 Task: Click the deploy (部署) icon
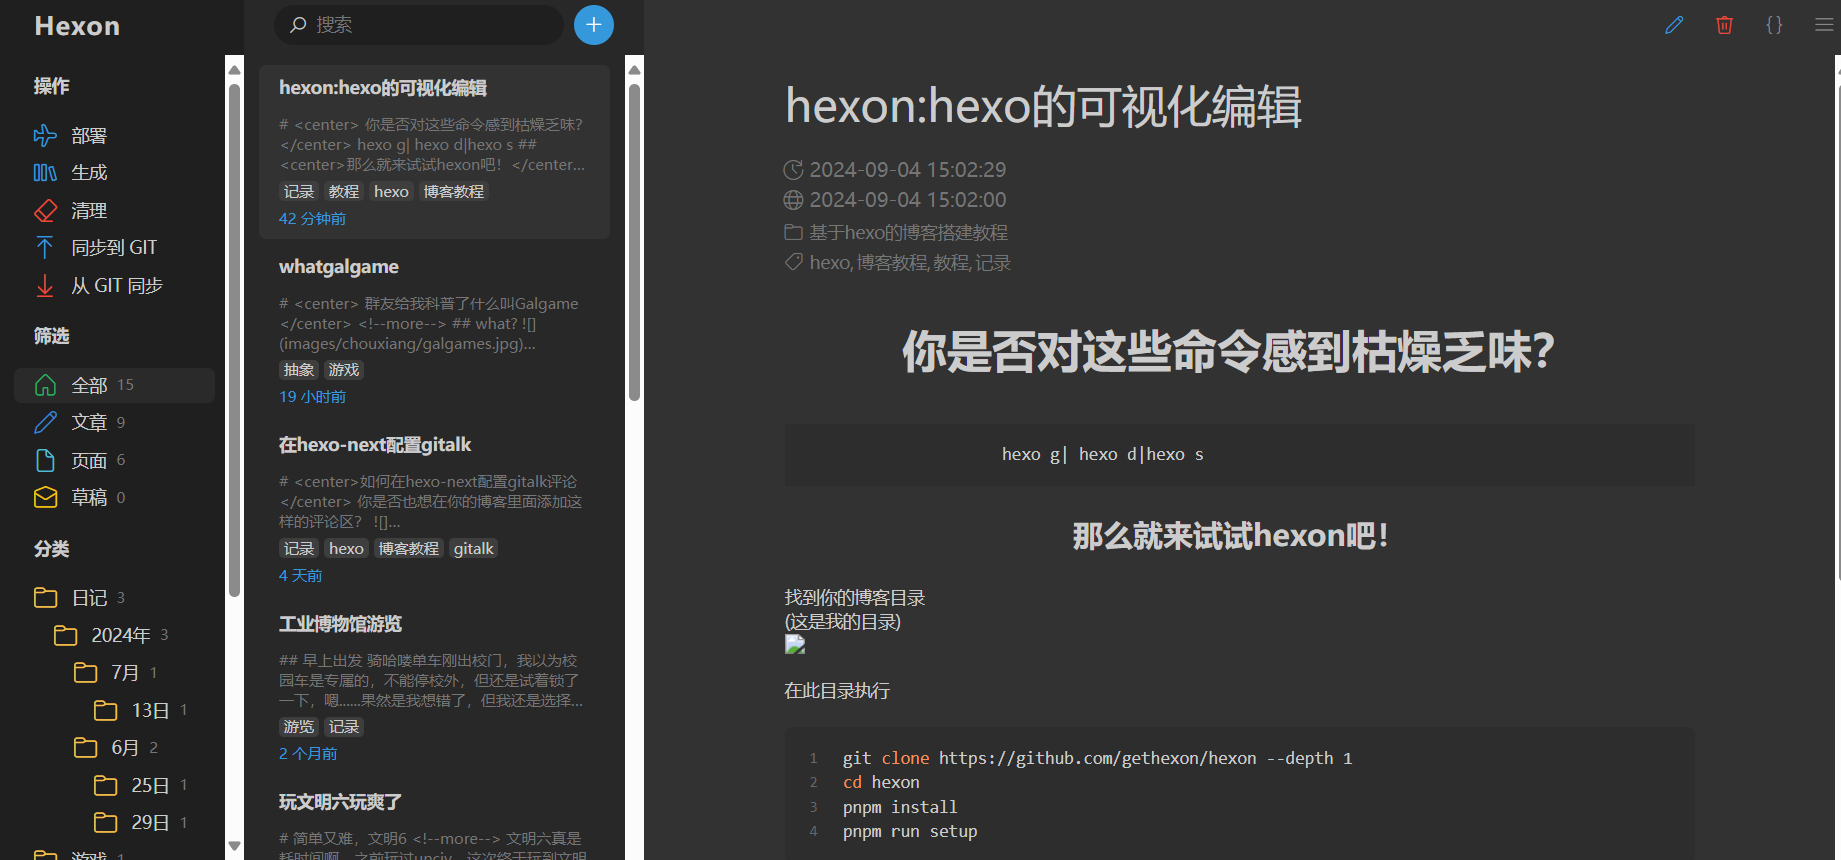pos(45,136)
